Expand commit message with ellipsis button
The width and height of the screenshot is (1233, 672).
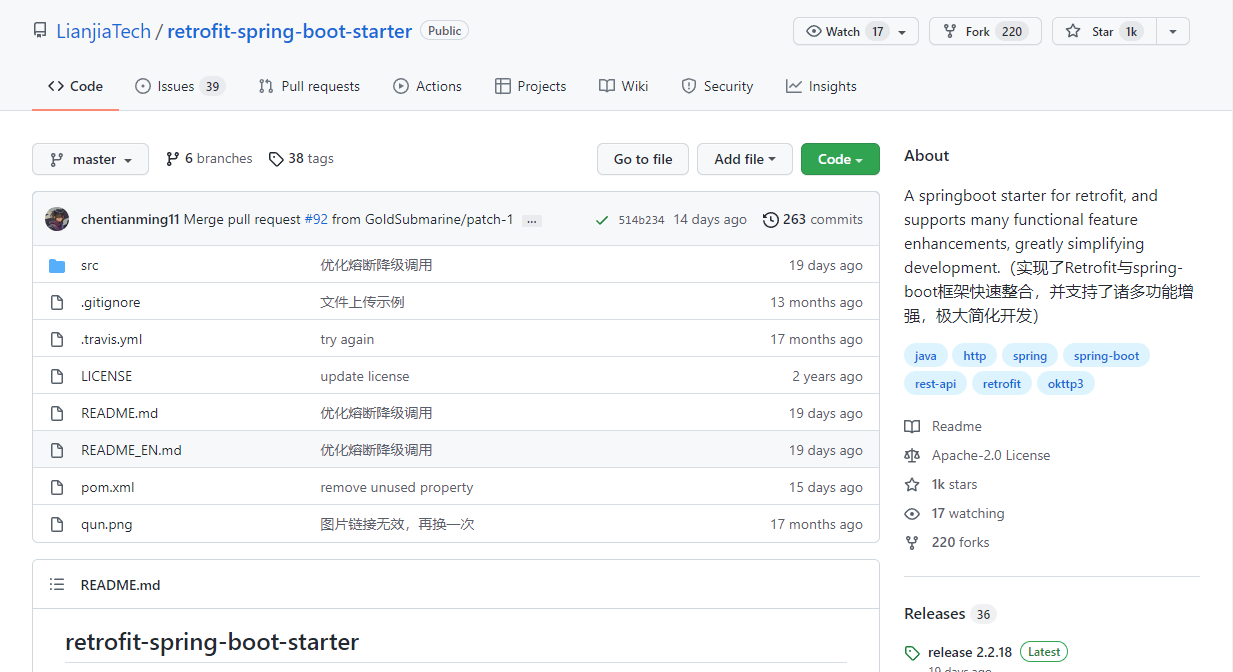pos(531,220)
